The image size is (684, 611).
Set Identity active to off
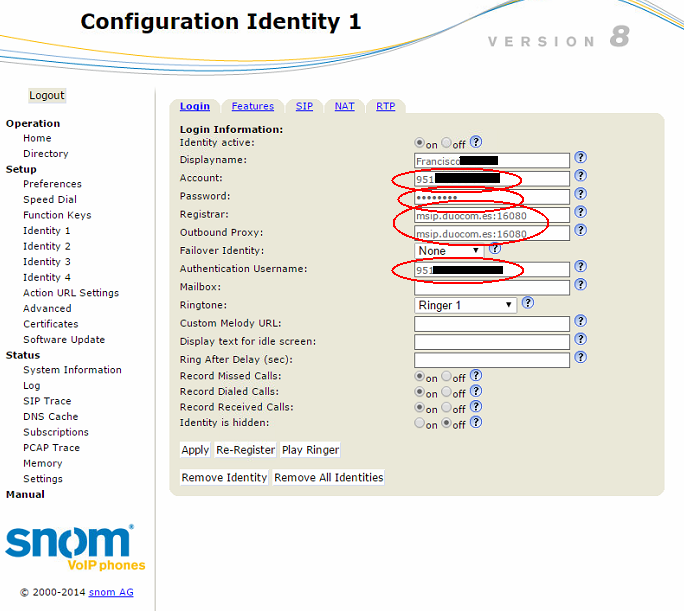coord(446,144)
